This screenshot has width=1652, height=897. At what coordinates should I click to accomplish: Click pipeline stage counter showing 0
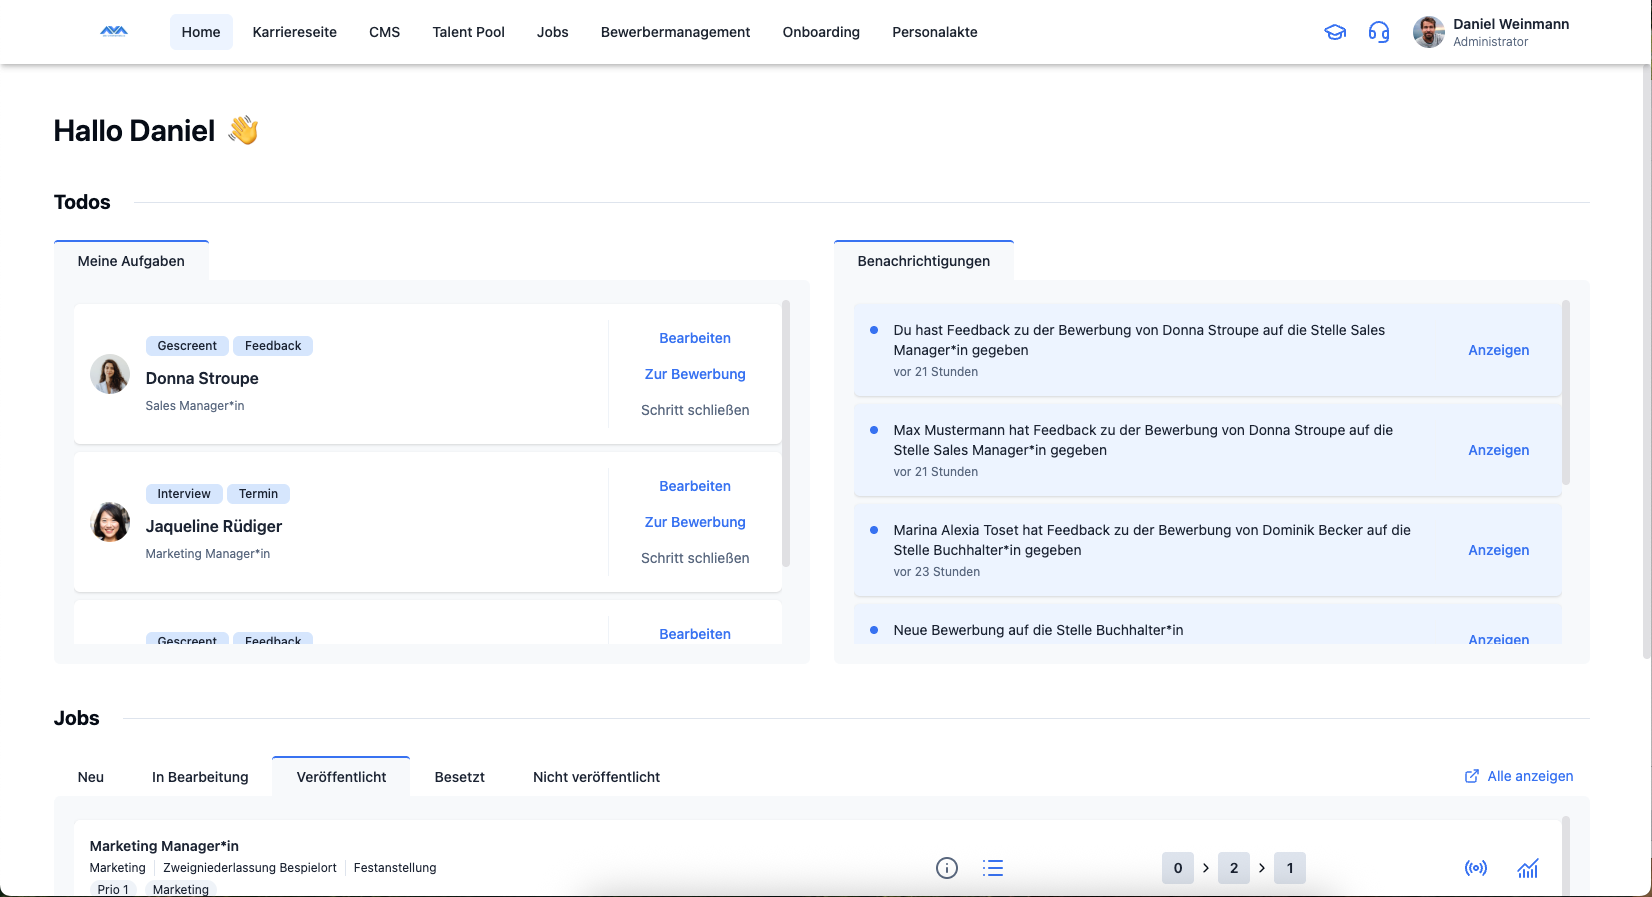(1177, 868)
